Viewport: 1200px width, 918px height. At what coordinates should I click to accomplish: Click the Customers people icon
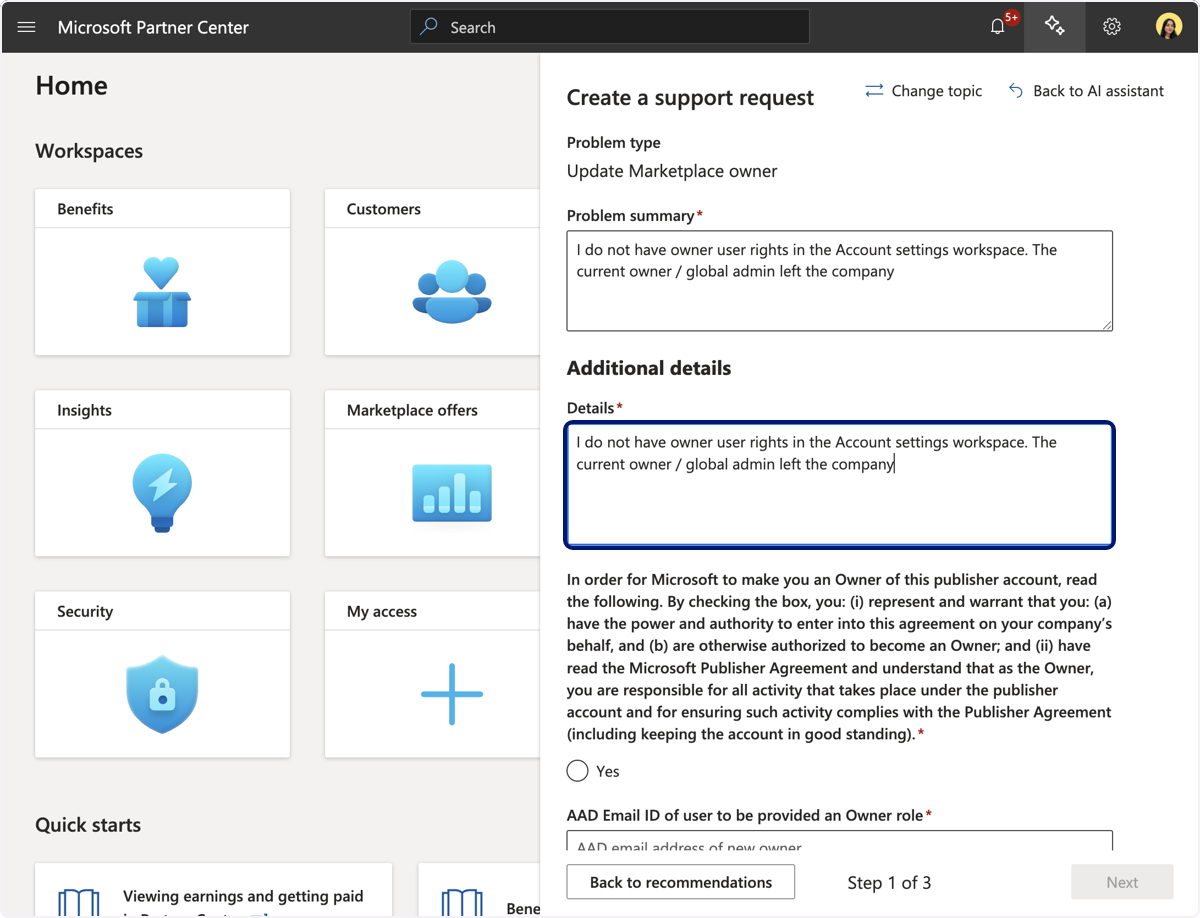(452, 292)
